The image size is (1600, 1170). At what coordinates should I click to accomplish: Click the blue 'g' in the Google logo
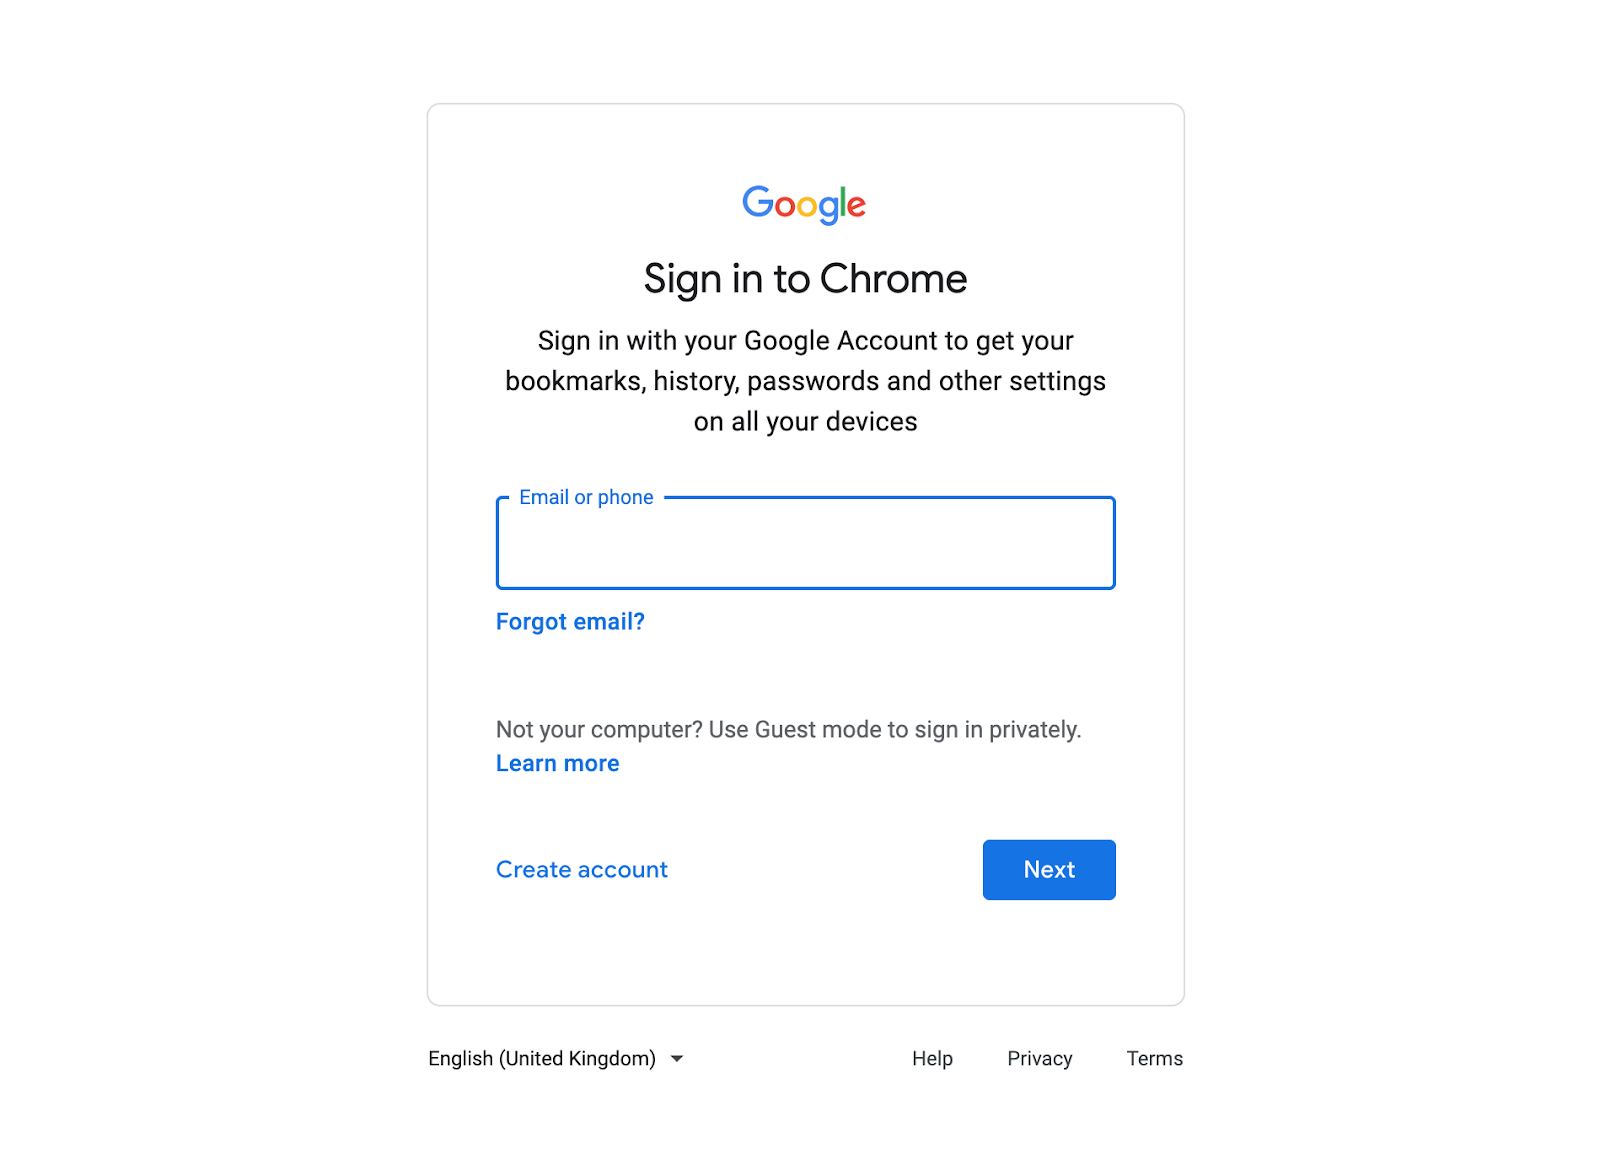[829, 208]
